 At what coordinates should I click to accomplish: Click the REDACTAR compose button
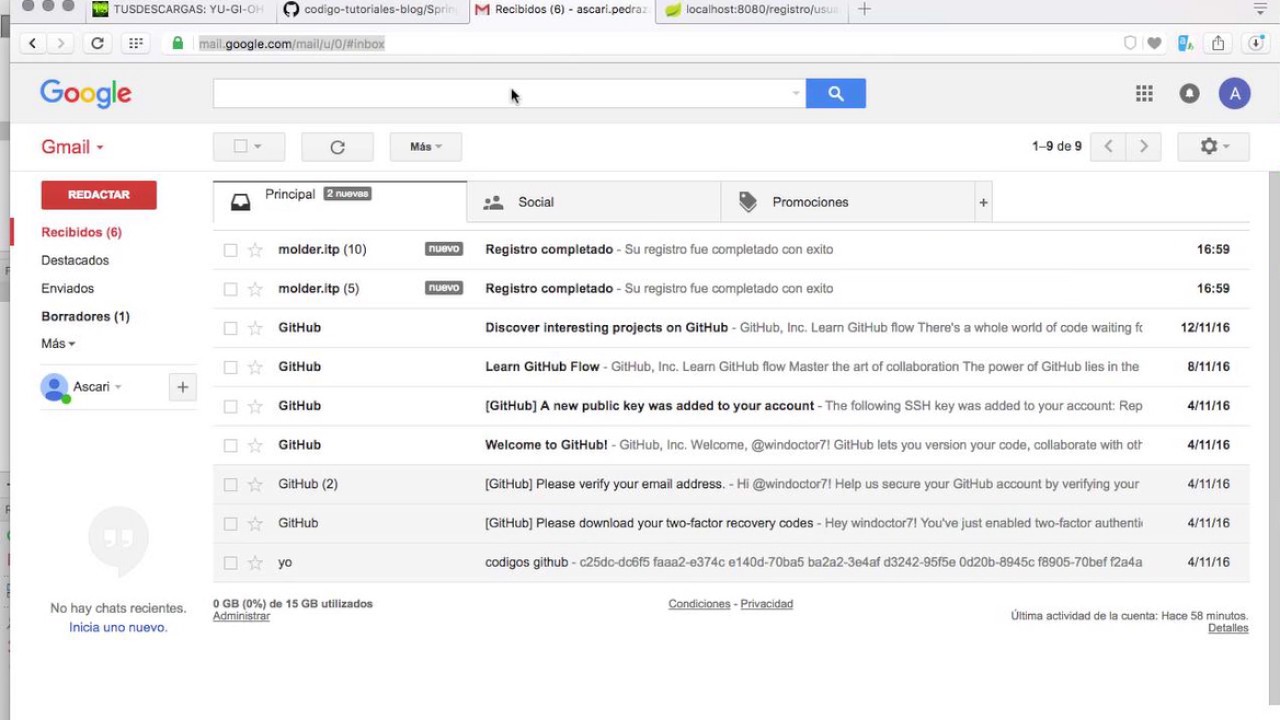click(x=99, y=195)
